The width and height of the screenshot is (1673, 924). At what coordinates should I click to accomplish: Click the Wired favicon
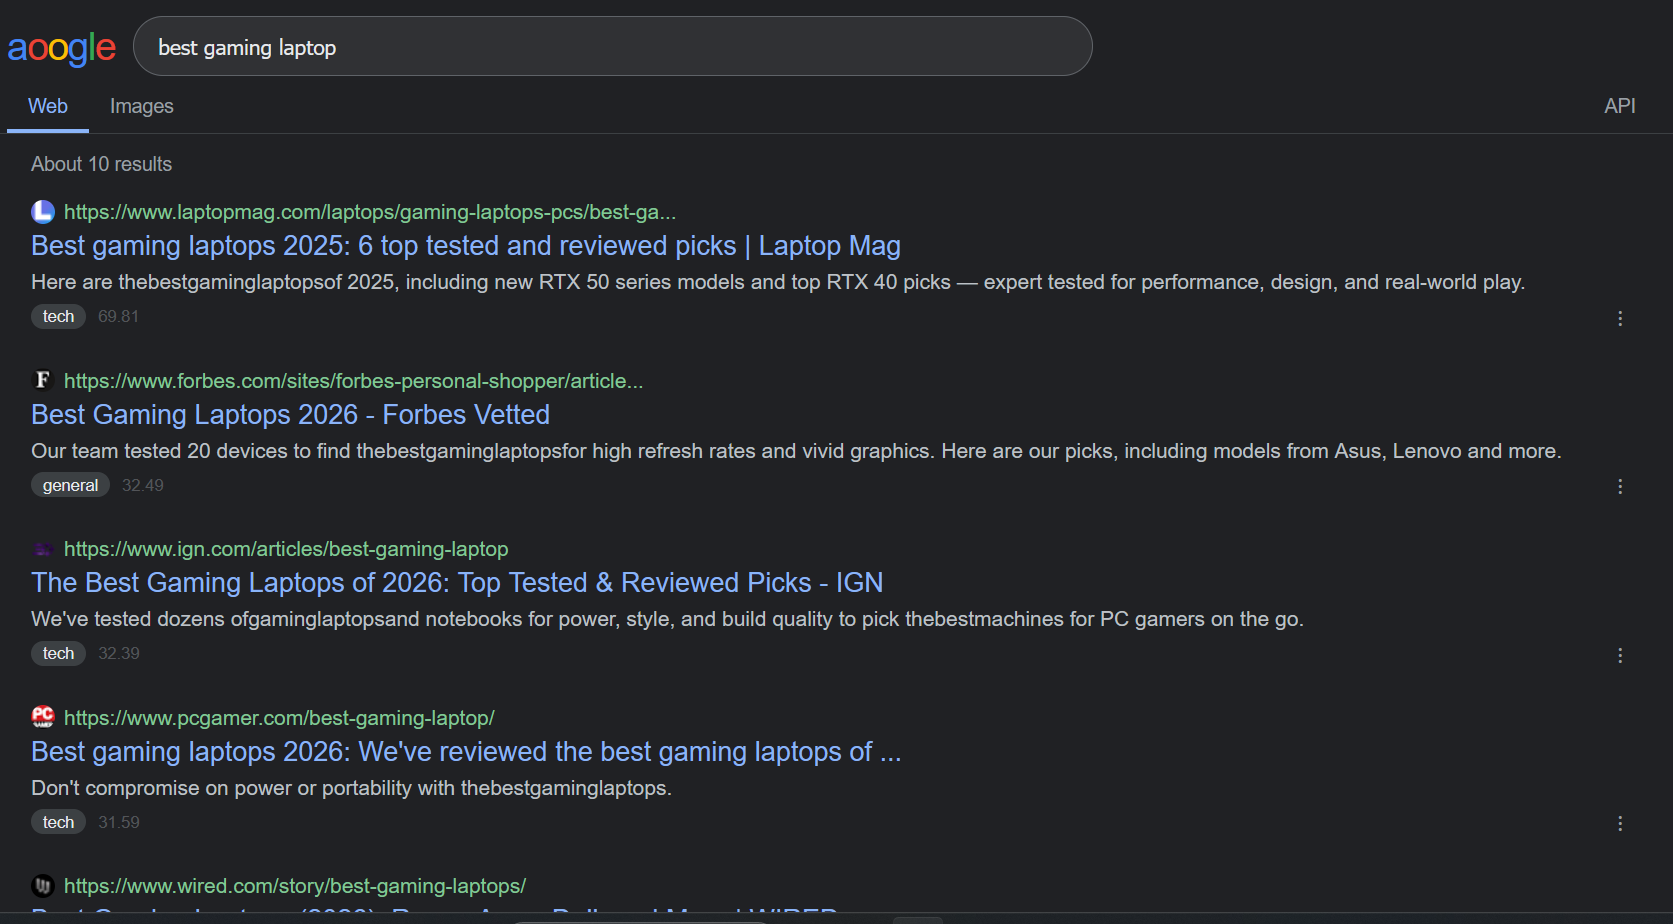43,886
